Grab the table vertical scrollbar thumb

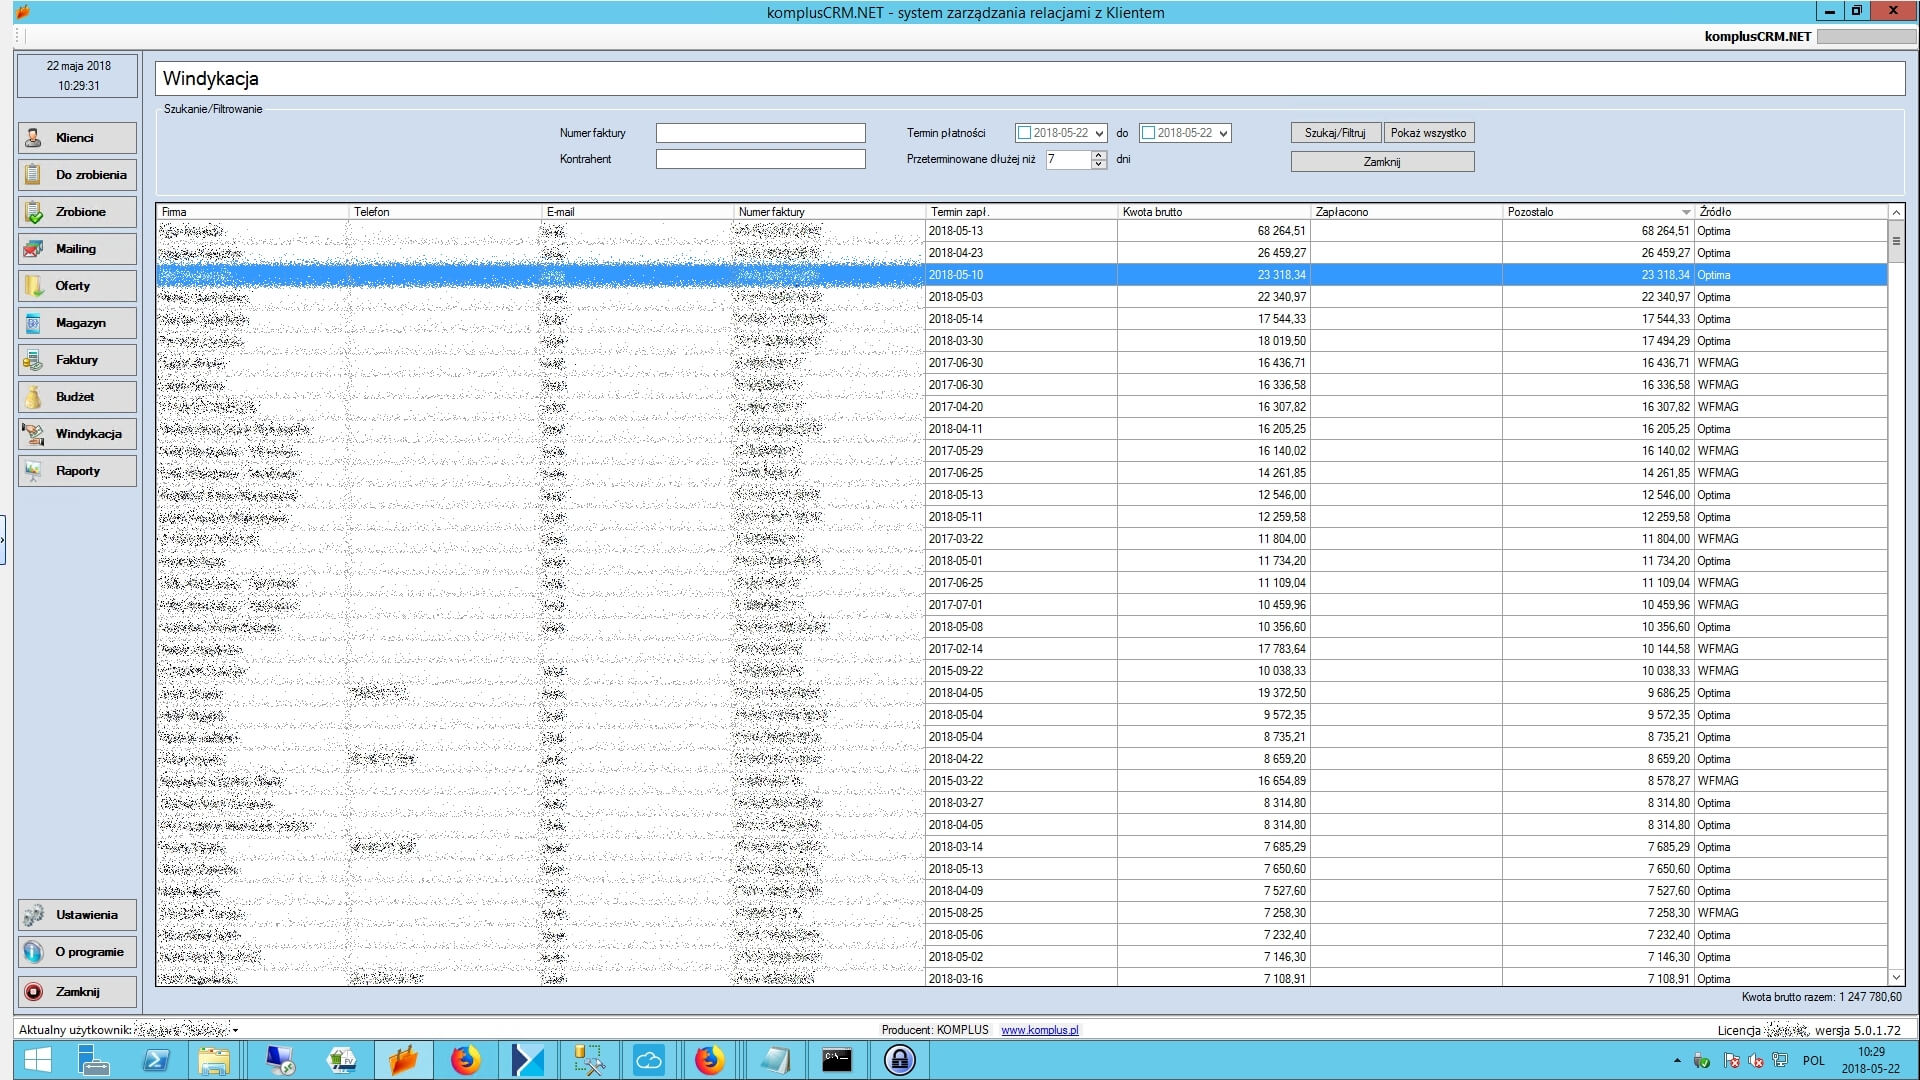[x=1896, y=241]
